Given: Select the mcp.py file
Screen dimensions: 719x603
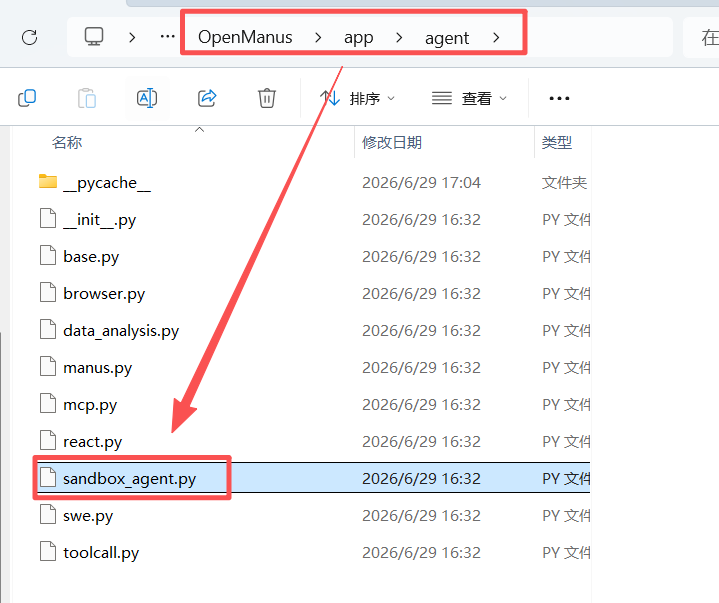Looking at the screenshot, I should pos(90,405).
